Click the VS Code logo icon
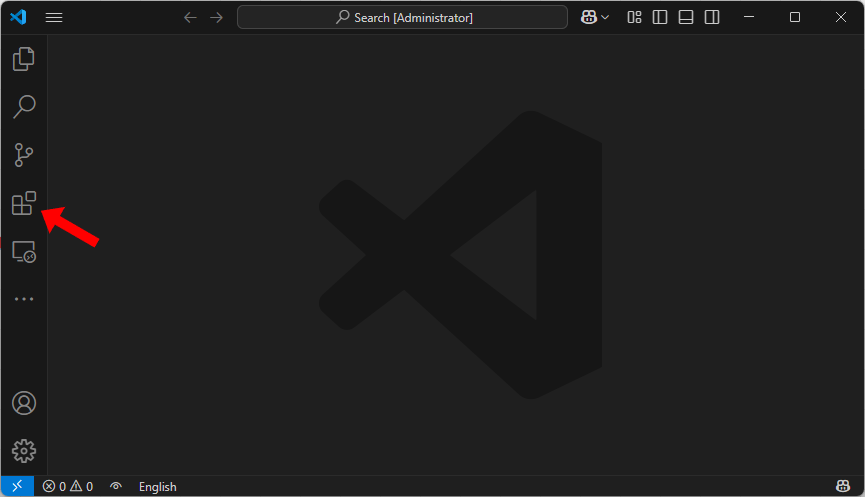The height and width of the screenshot is (497, 865). 18,17
